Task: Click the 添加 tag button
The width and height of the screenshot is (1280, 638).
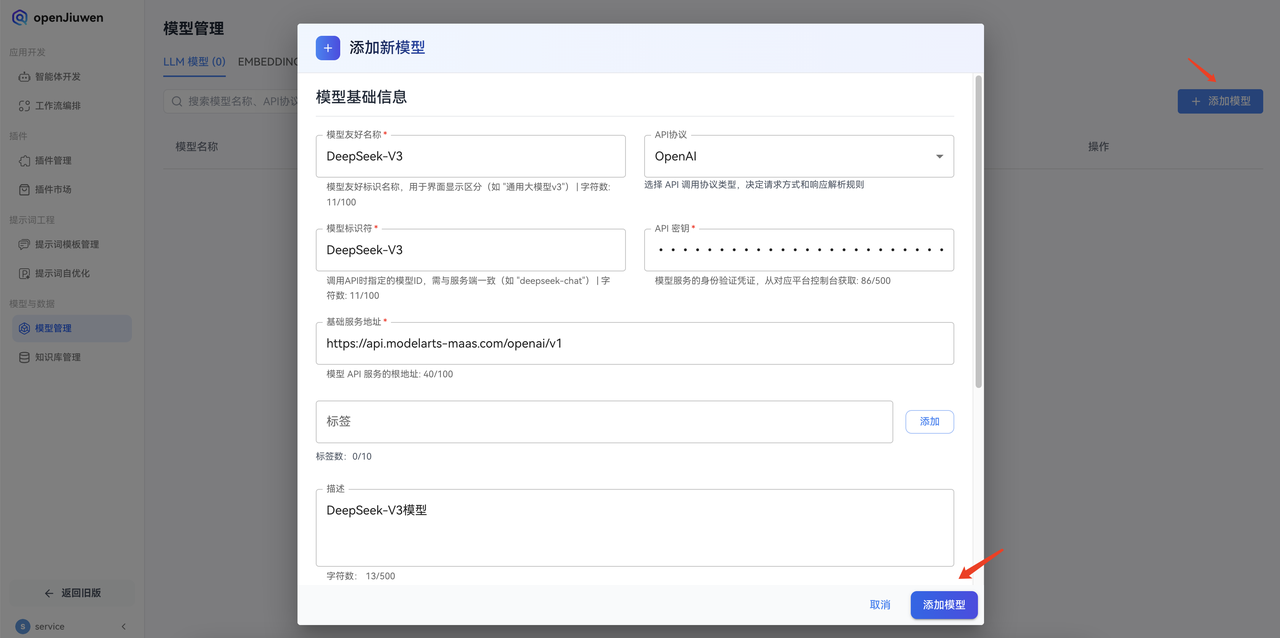Action: (x=929, y=422)
